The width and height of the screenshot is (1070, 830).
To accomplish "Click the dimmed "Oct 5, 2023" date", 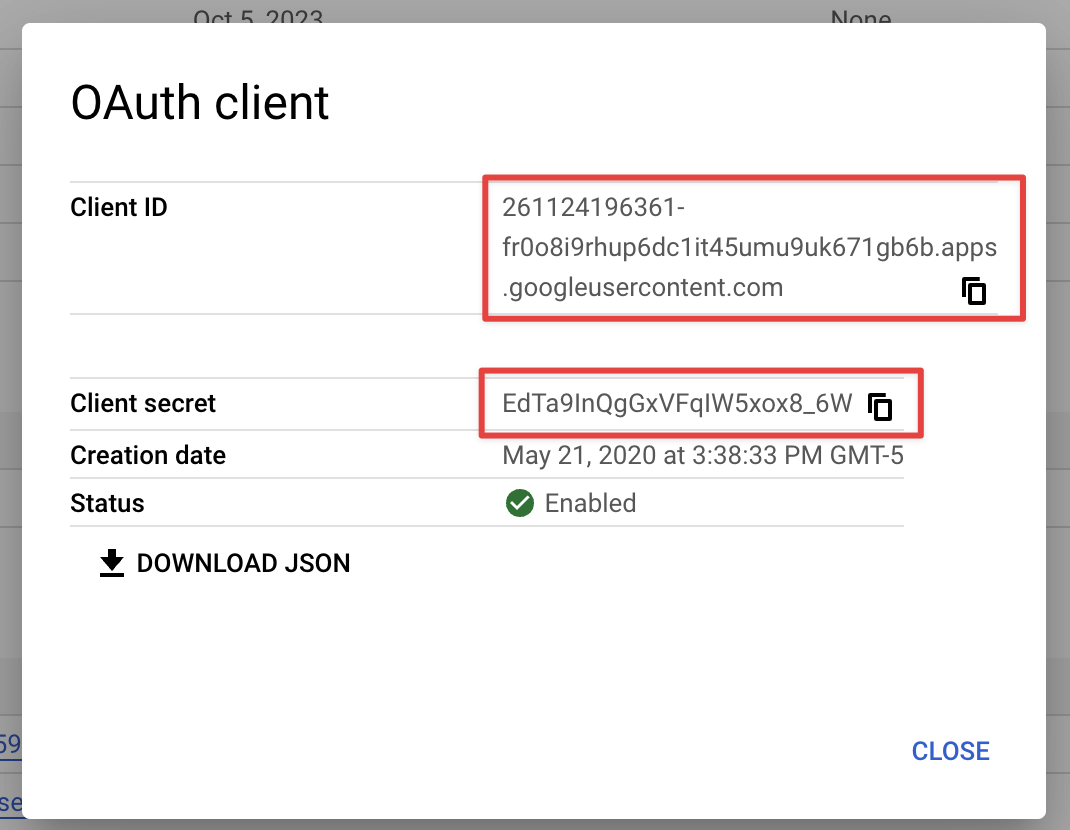I will click(258, 15).
